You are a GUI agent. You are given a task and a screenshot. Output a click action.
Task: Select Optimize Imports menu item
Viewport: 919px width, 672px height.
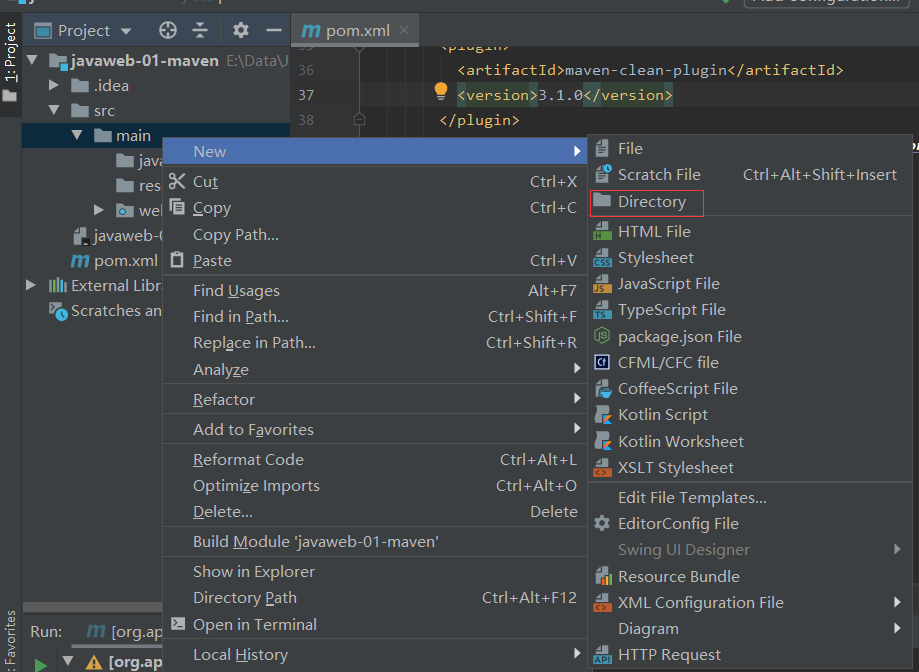coord(375,485)
